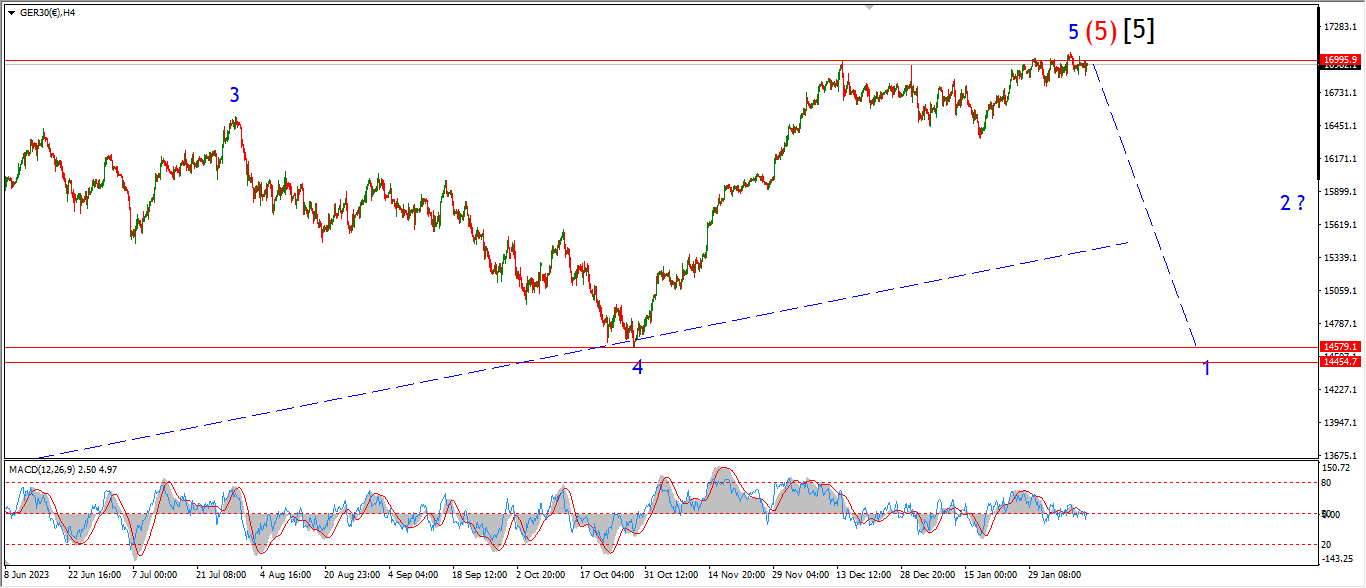Click the 8 Jun 2023 date label
1366x588 pixels.
(27, 576)
